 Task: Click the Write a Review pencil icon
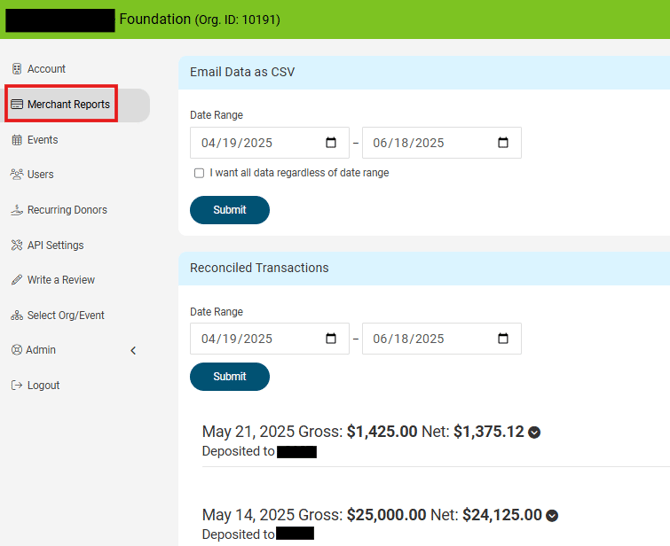pyautogui.click(x=17, y=280)
